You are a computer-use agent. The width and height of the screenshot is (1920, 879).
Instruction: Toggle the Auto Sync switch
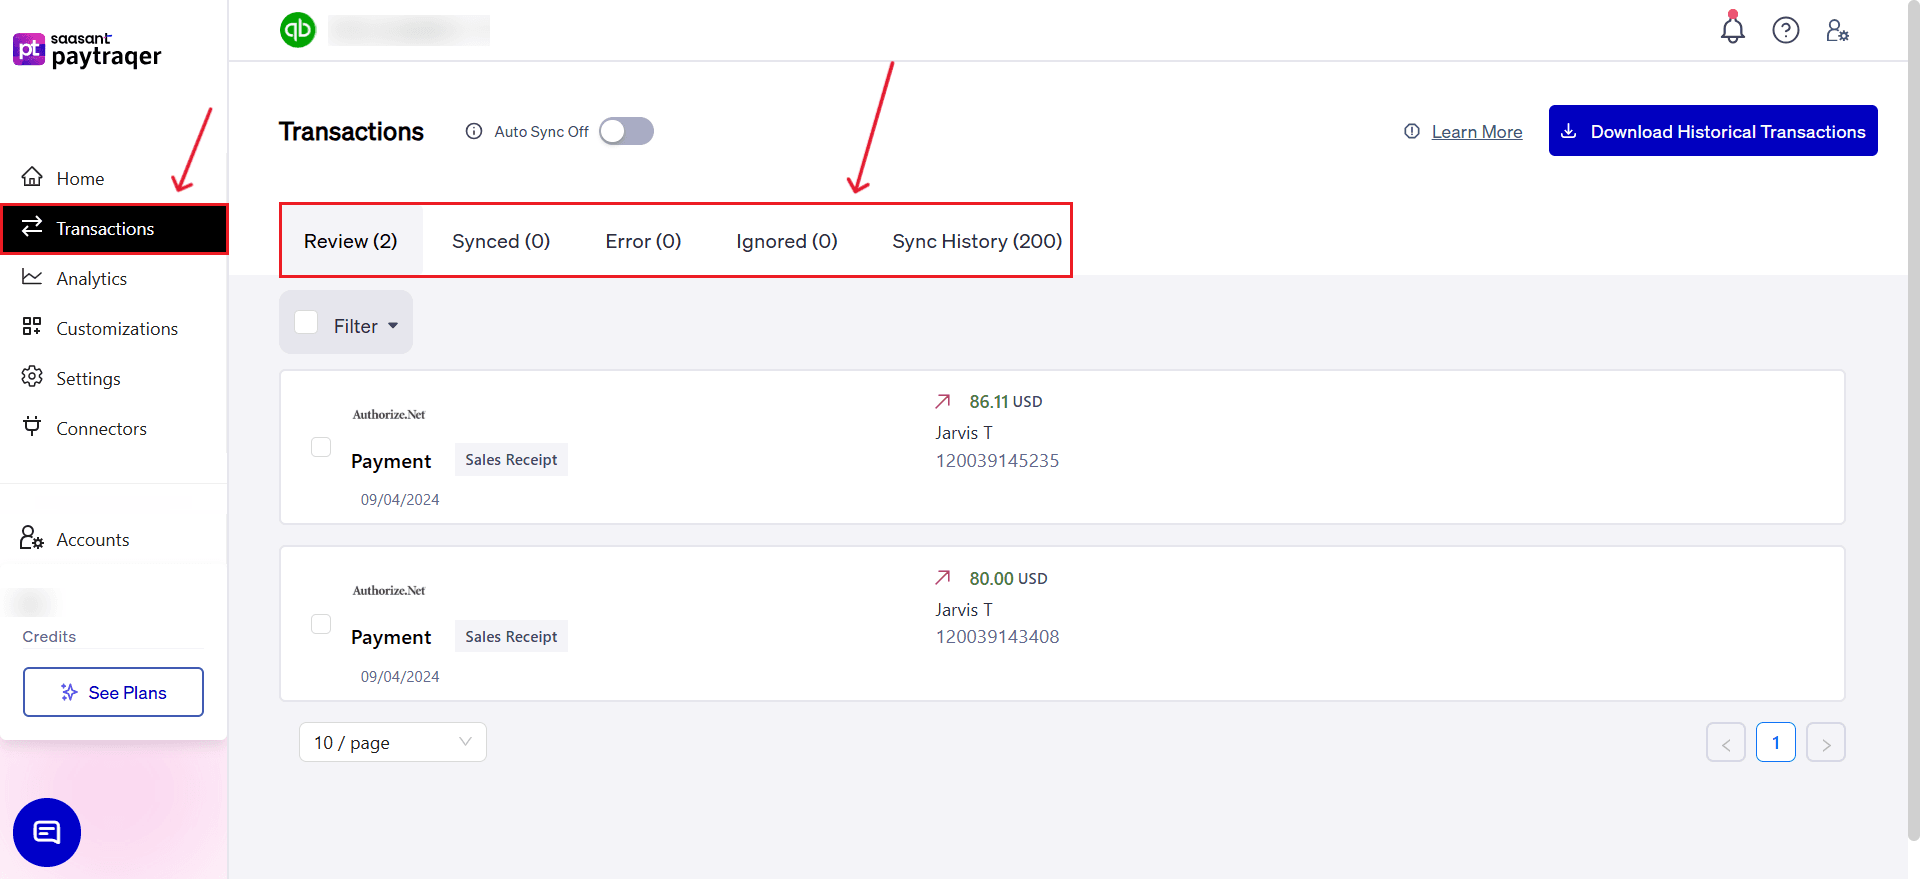coord(626,131)
